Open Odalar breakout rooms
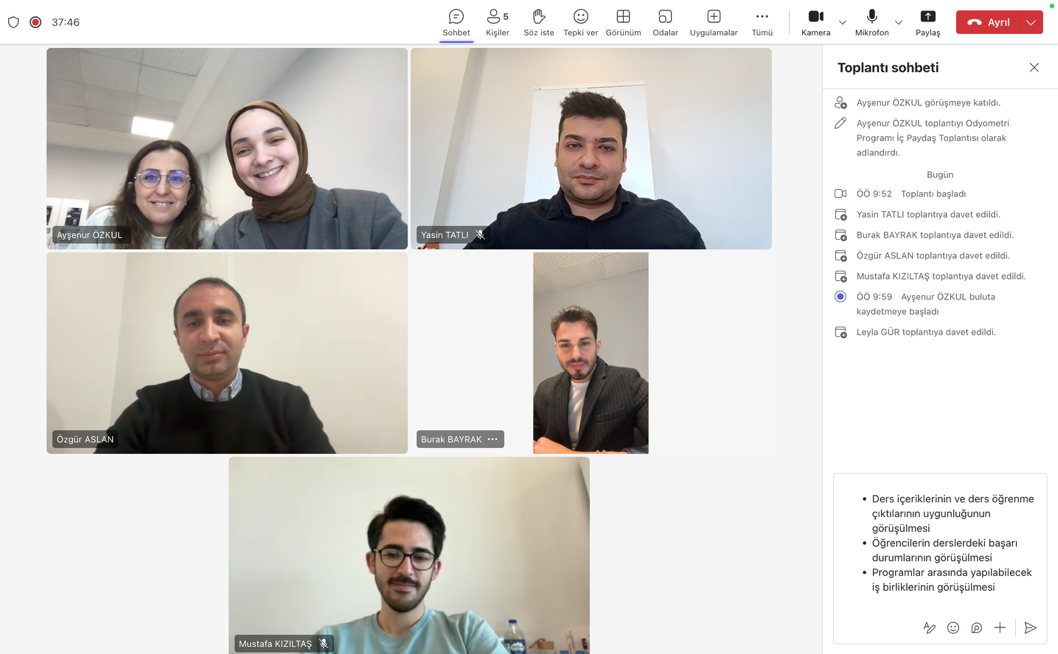Screen dimensions: 1058x654 [665, 22]
